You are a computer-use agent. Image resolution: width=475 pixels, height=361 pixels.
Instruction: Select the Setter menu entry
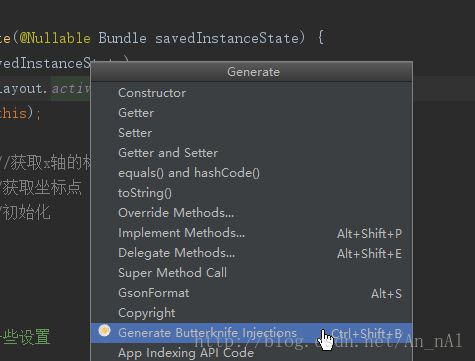click(252, 133)
